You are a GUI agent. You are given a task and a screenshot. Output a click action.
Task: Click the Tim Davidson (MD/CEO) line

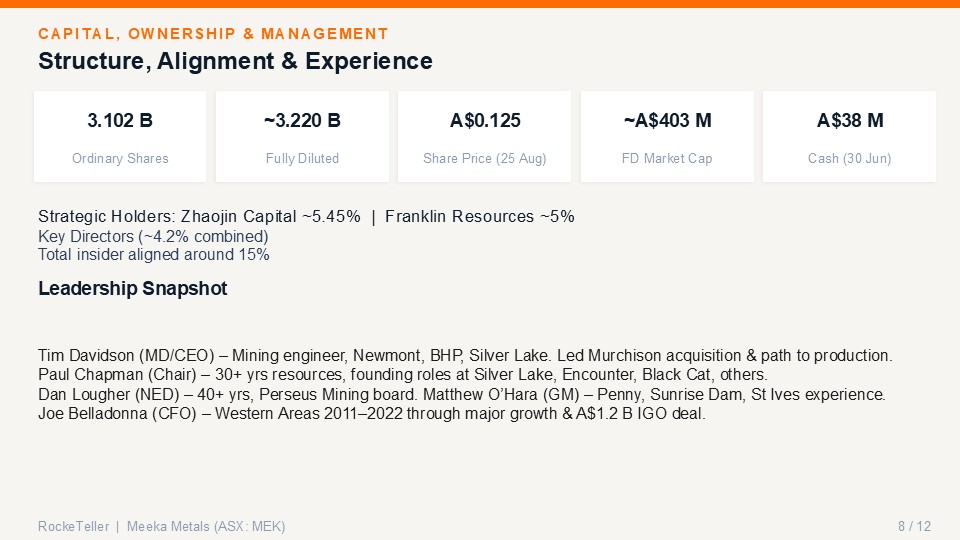pyautogui.click(x=465, y=356)
